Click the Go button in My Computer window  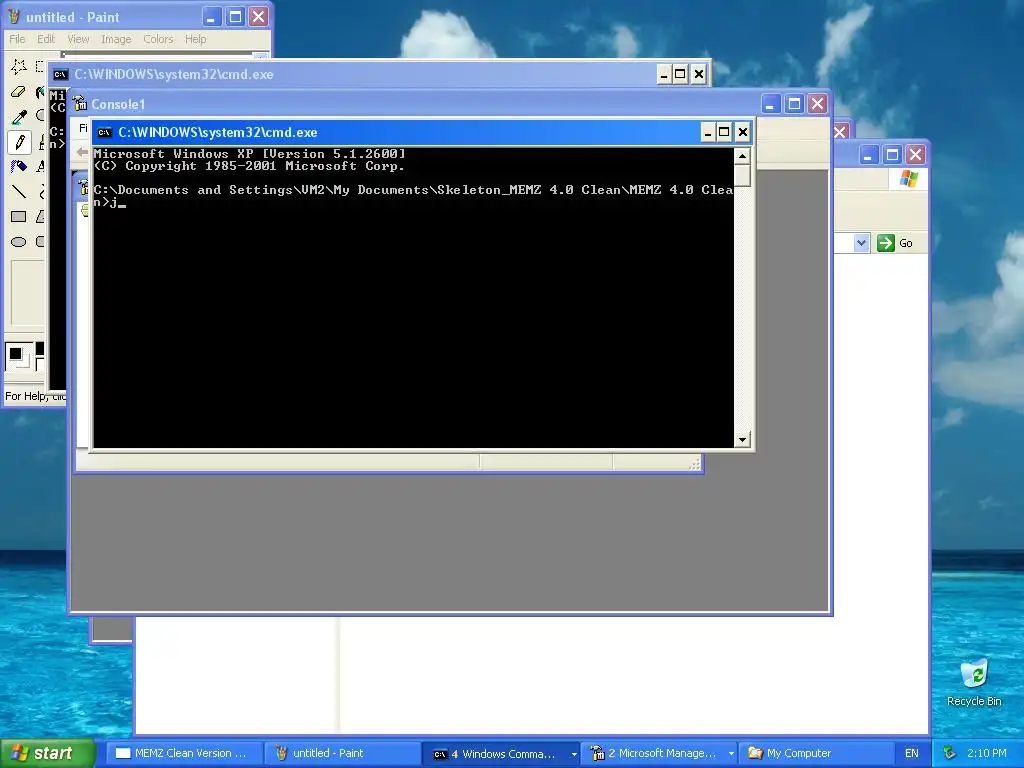(x=895, y=243)
